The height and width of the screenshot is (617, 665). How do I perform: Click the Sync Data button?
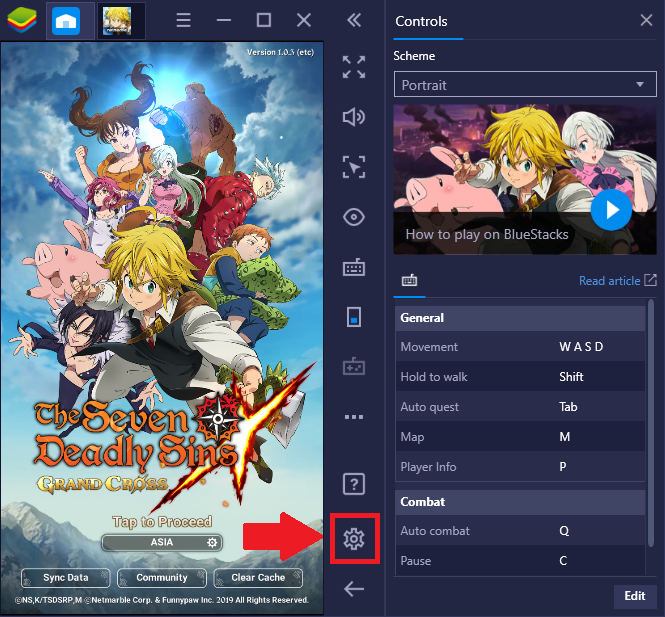click(x=66, y=578)
